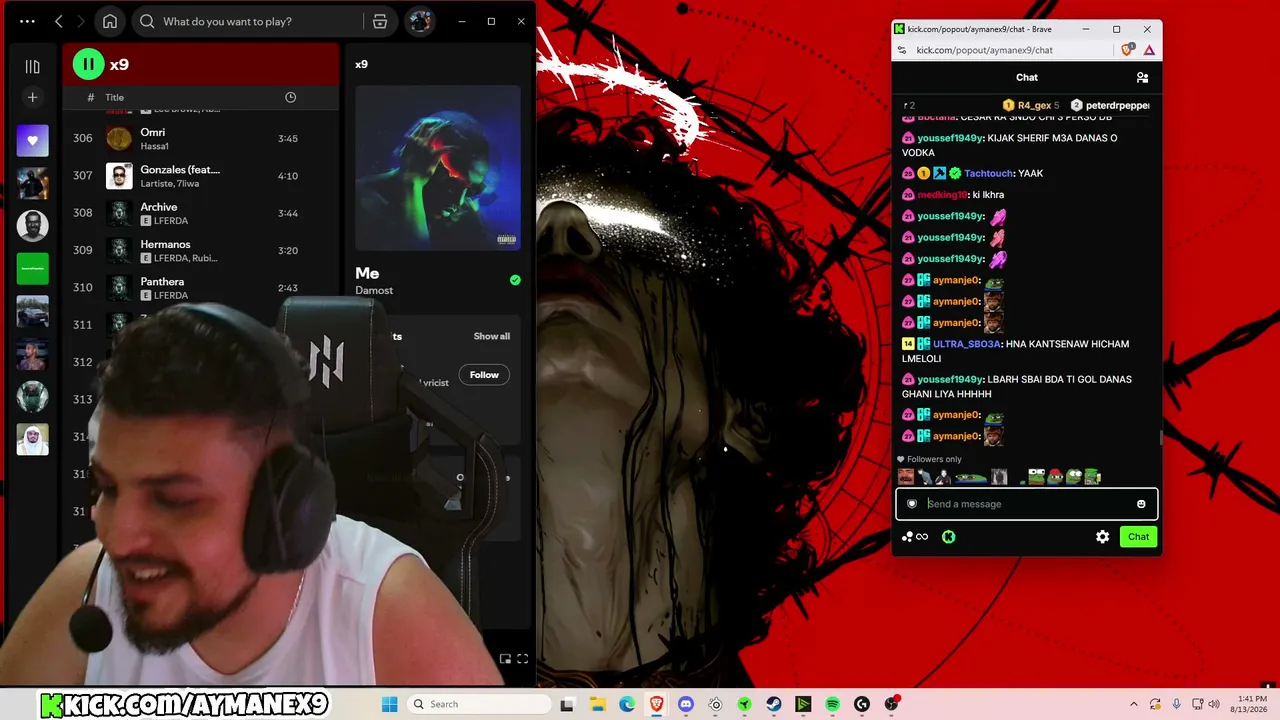1280x720 pixels.
Task: Go to Spotify Home
Action: coord(110,21)
